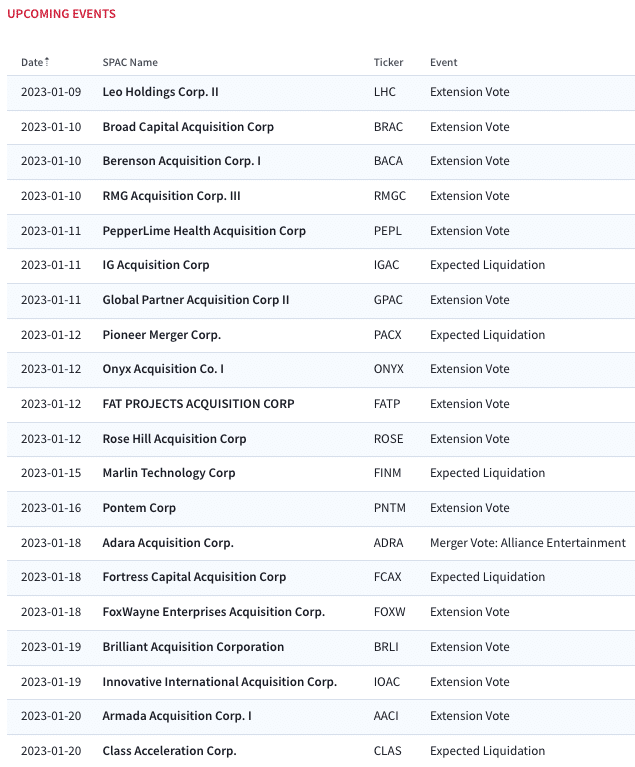Click Merger Vote: Alliance Entertainment event

tap(528, 543)
